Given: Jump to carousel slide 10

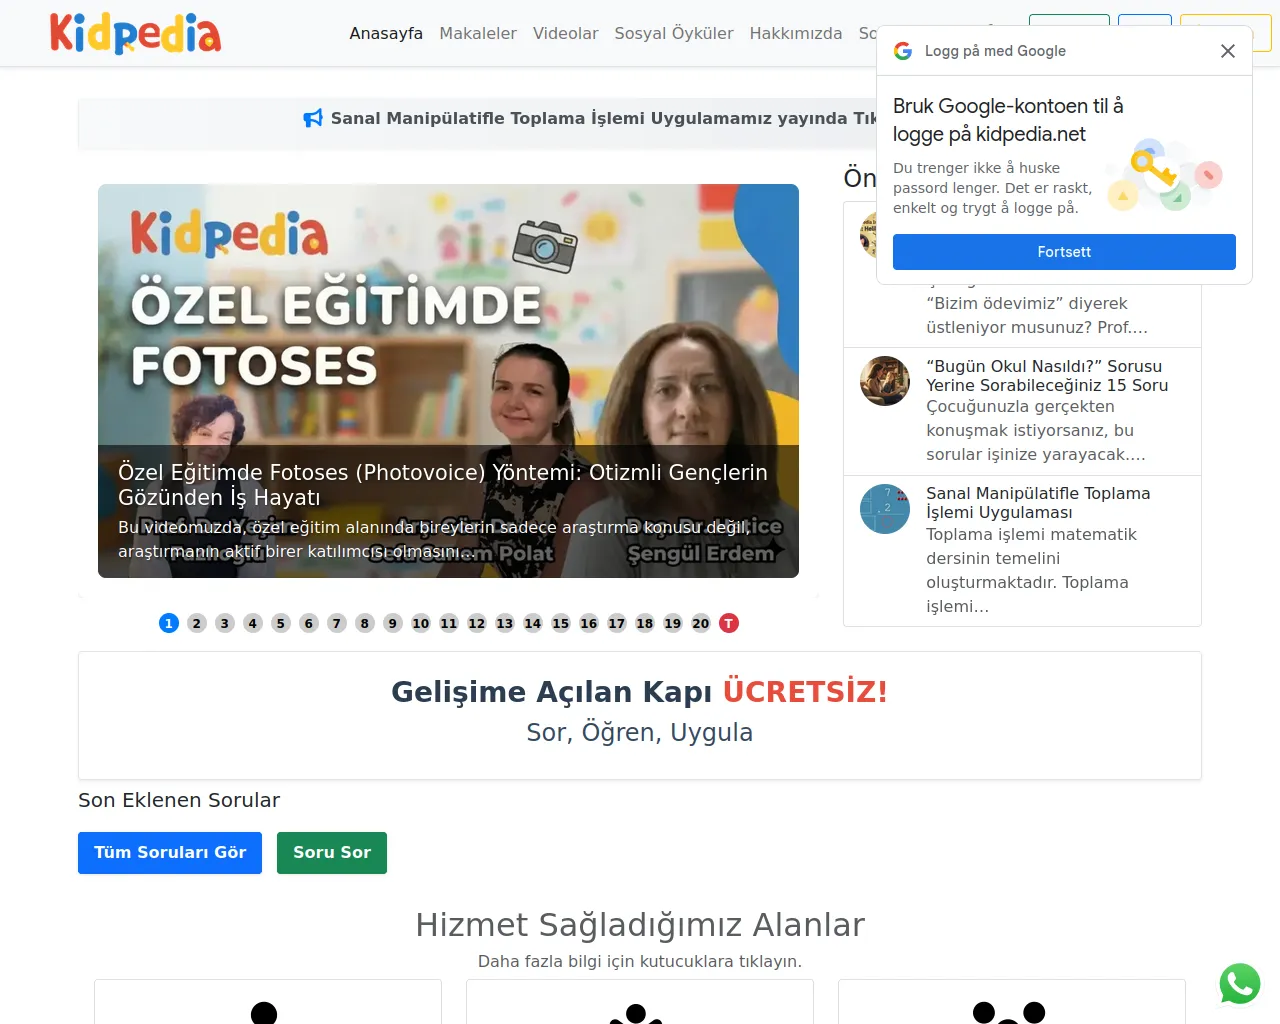Looking at the screenshot, I should click(421, 623).
